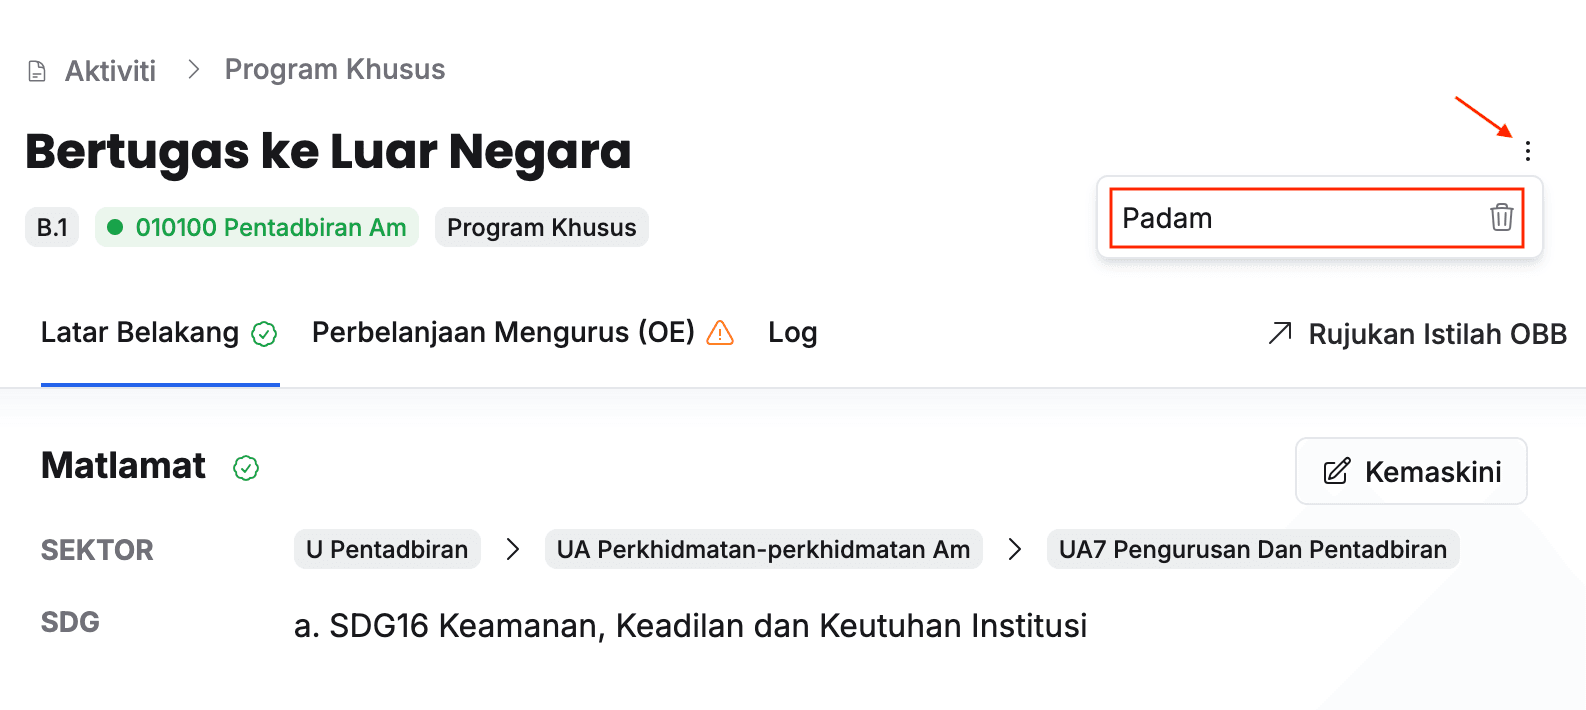Open the Rujukan Istilah OBB link
1586x710 pixels.
coord(1437,334)
